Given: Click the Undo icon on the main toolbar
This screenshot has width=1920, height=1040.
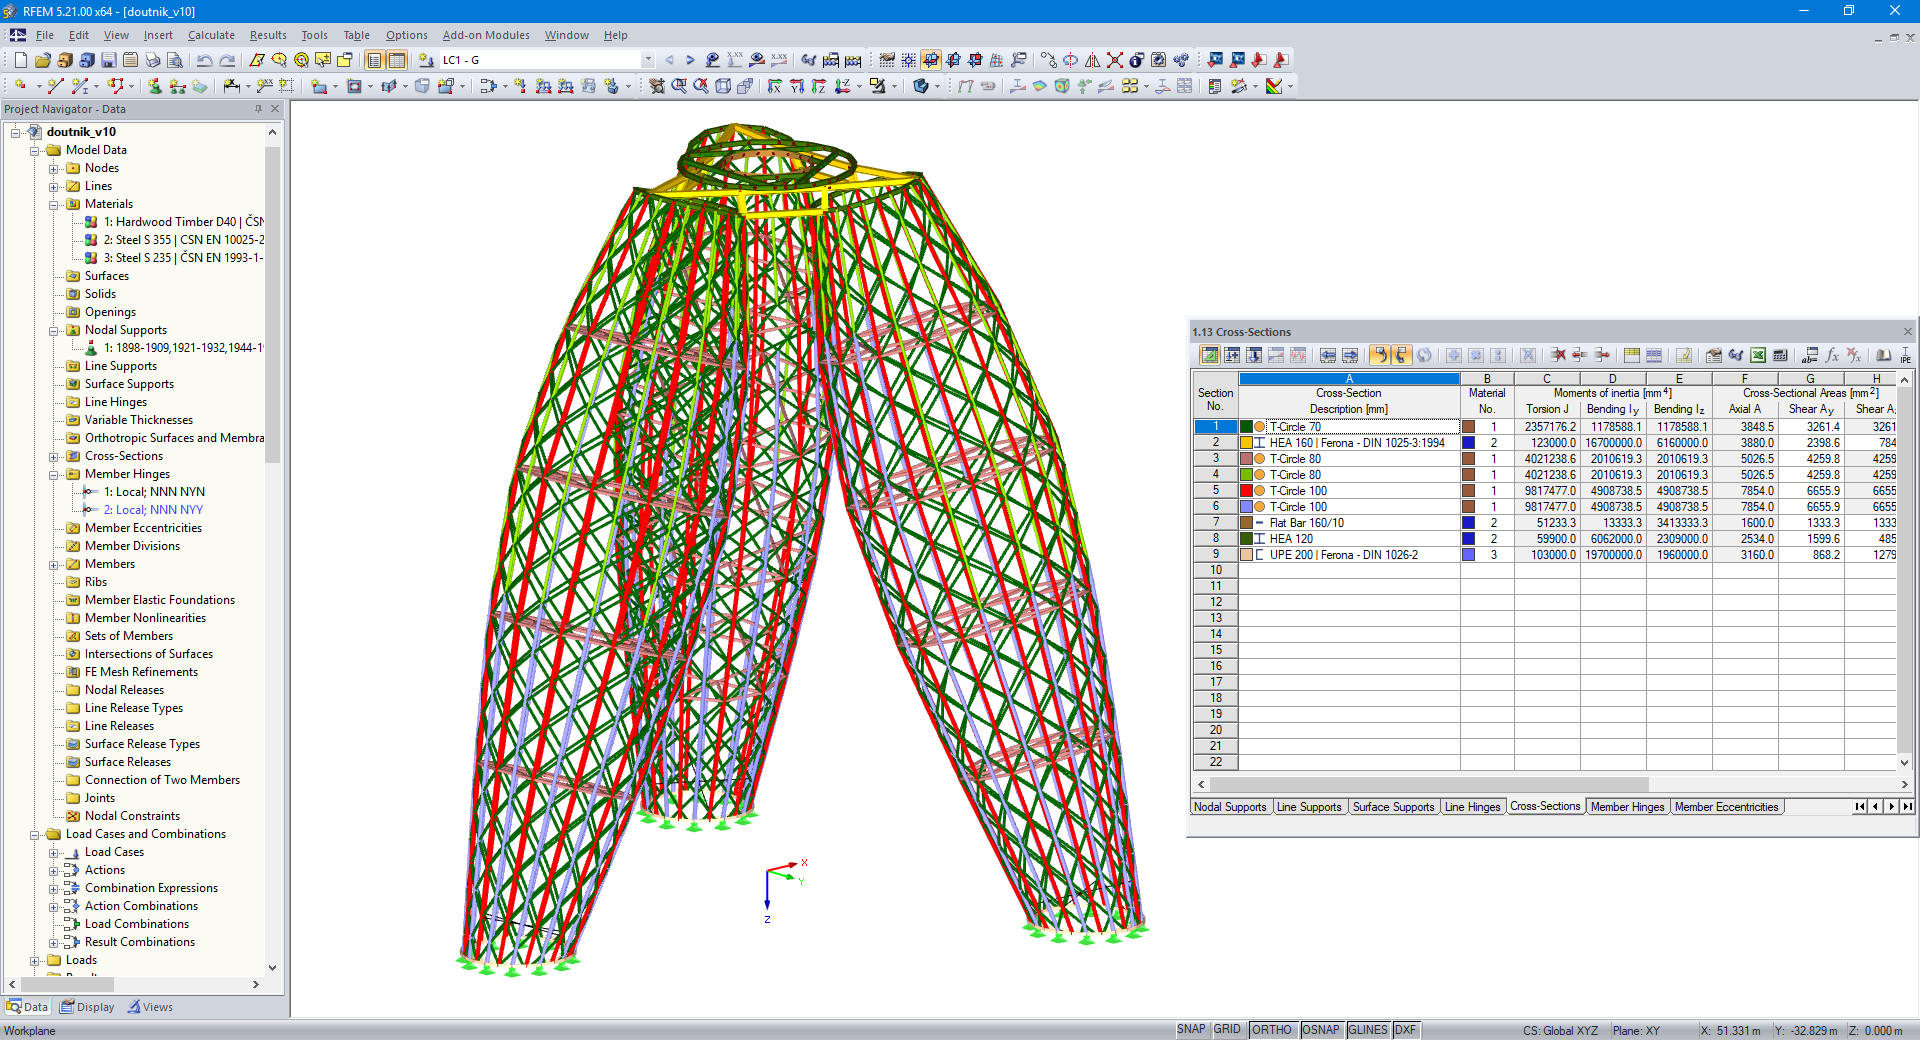Looking at the screenshot, I should [205, 60].
